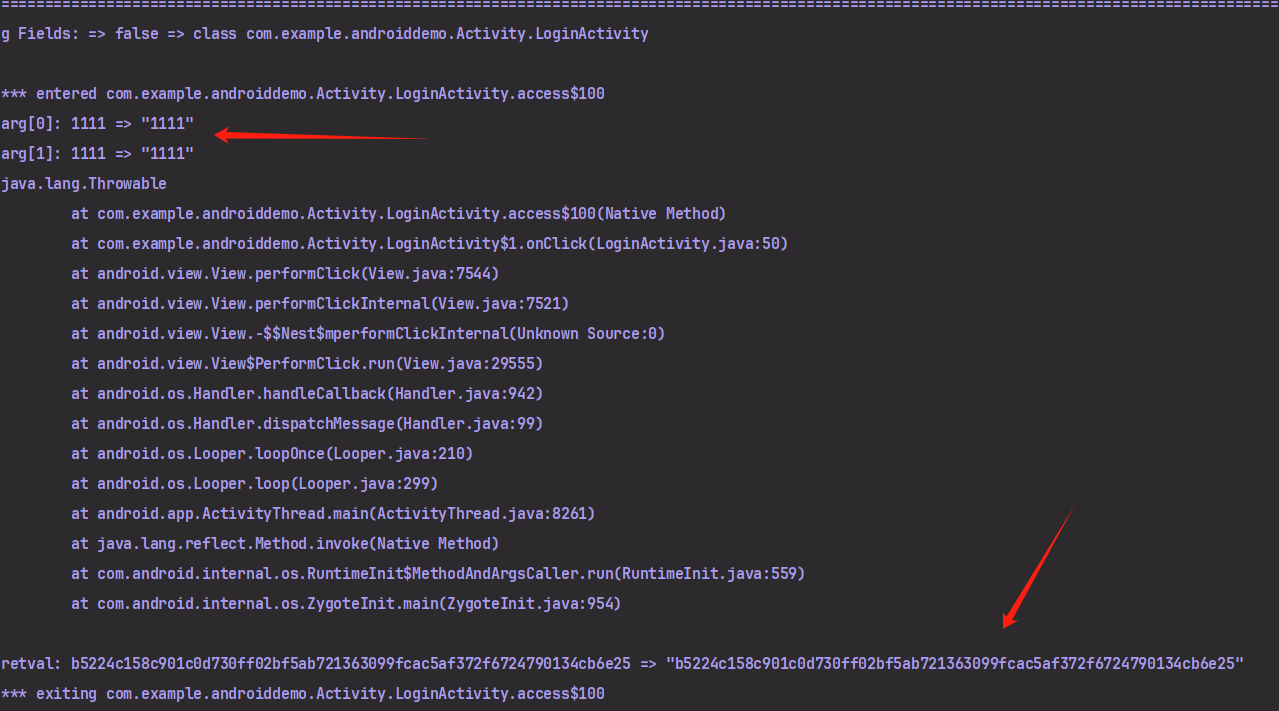Viewport: 1279px width, 711px height.
Task: Click the "*** entered" access$100 log line
Action: (303, 94)
